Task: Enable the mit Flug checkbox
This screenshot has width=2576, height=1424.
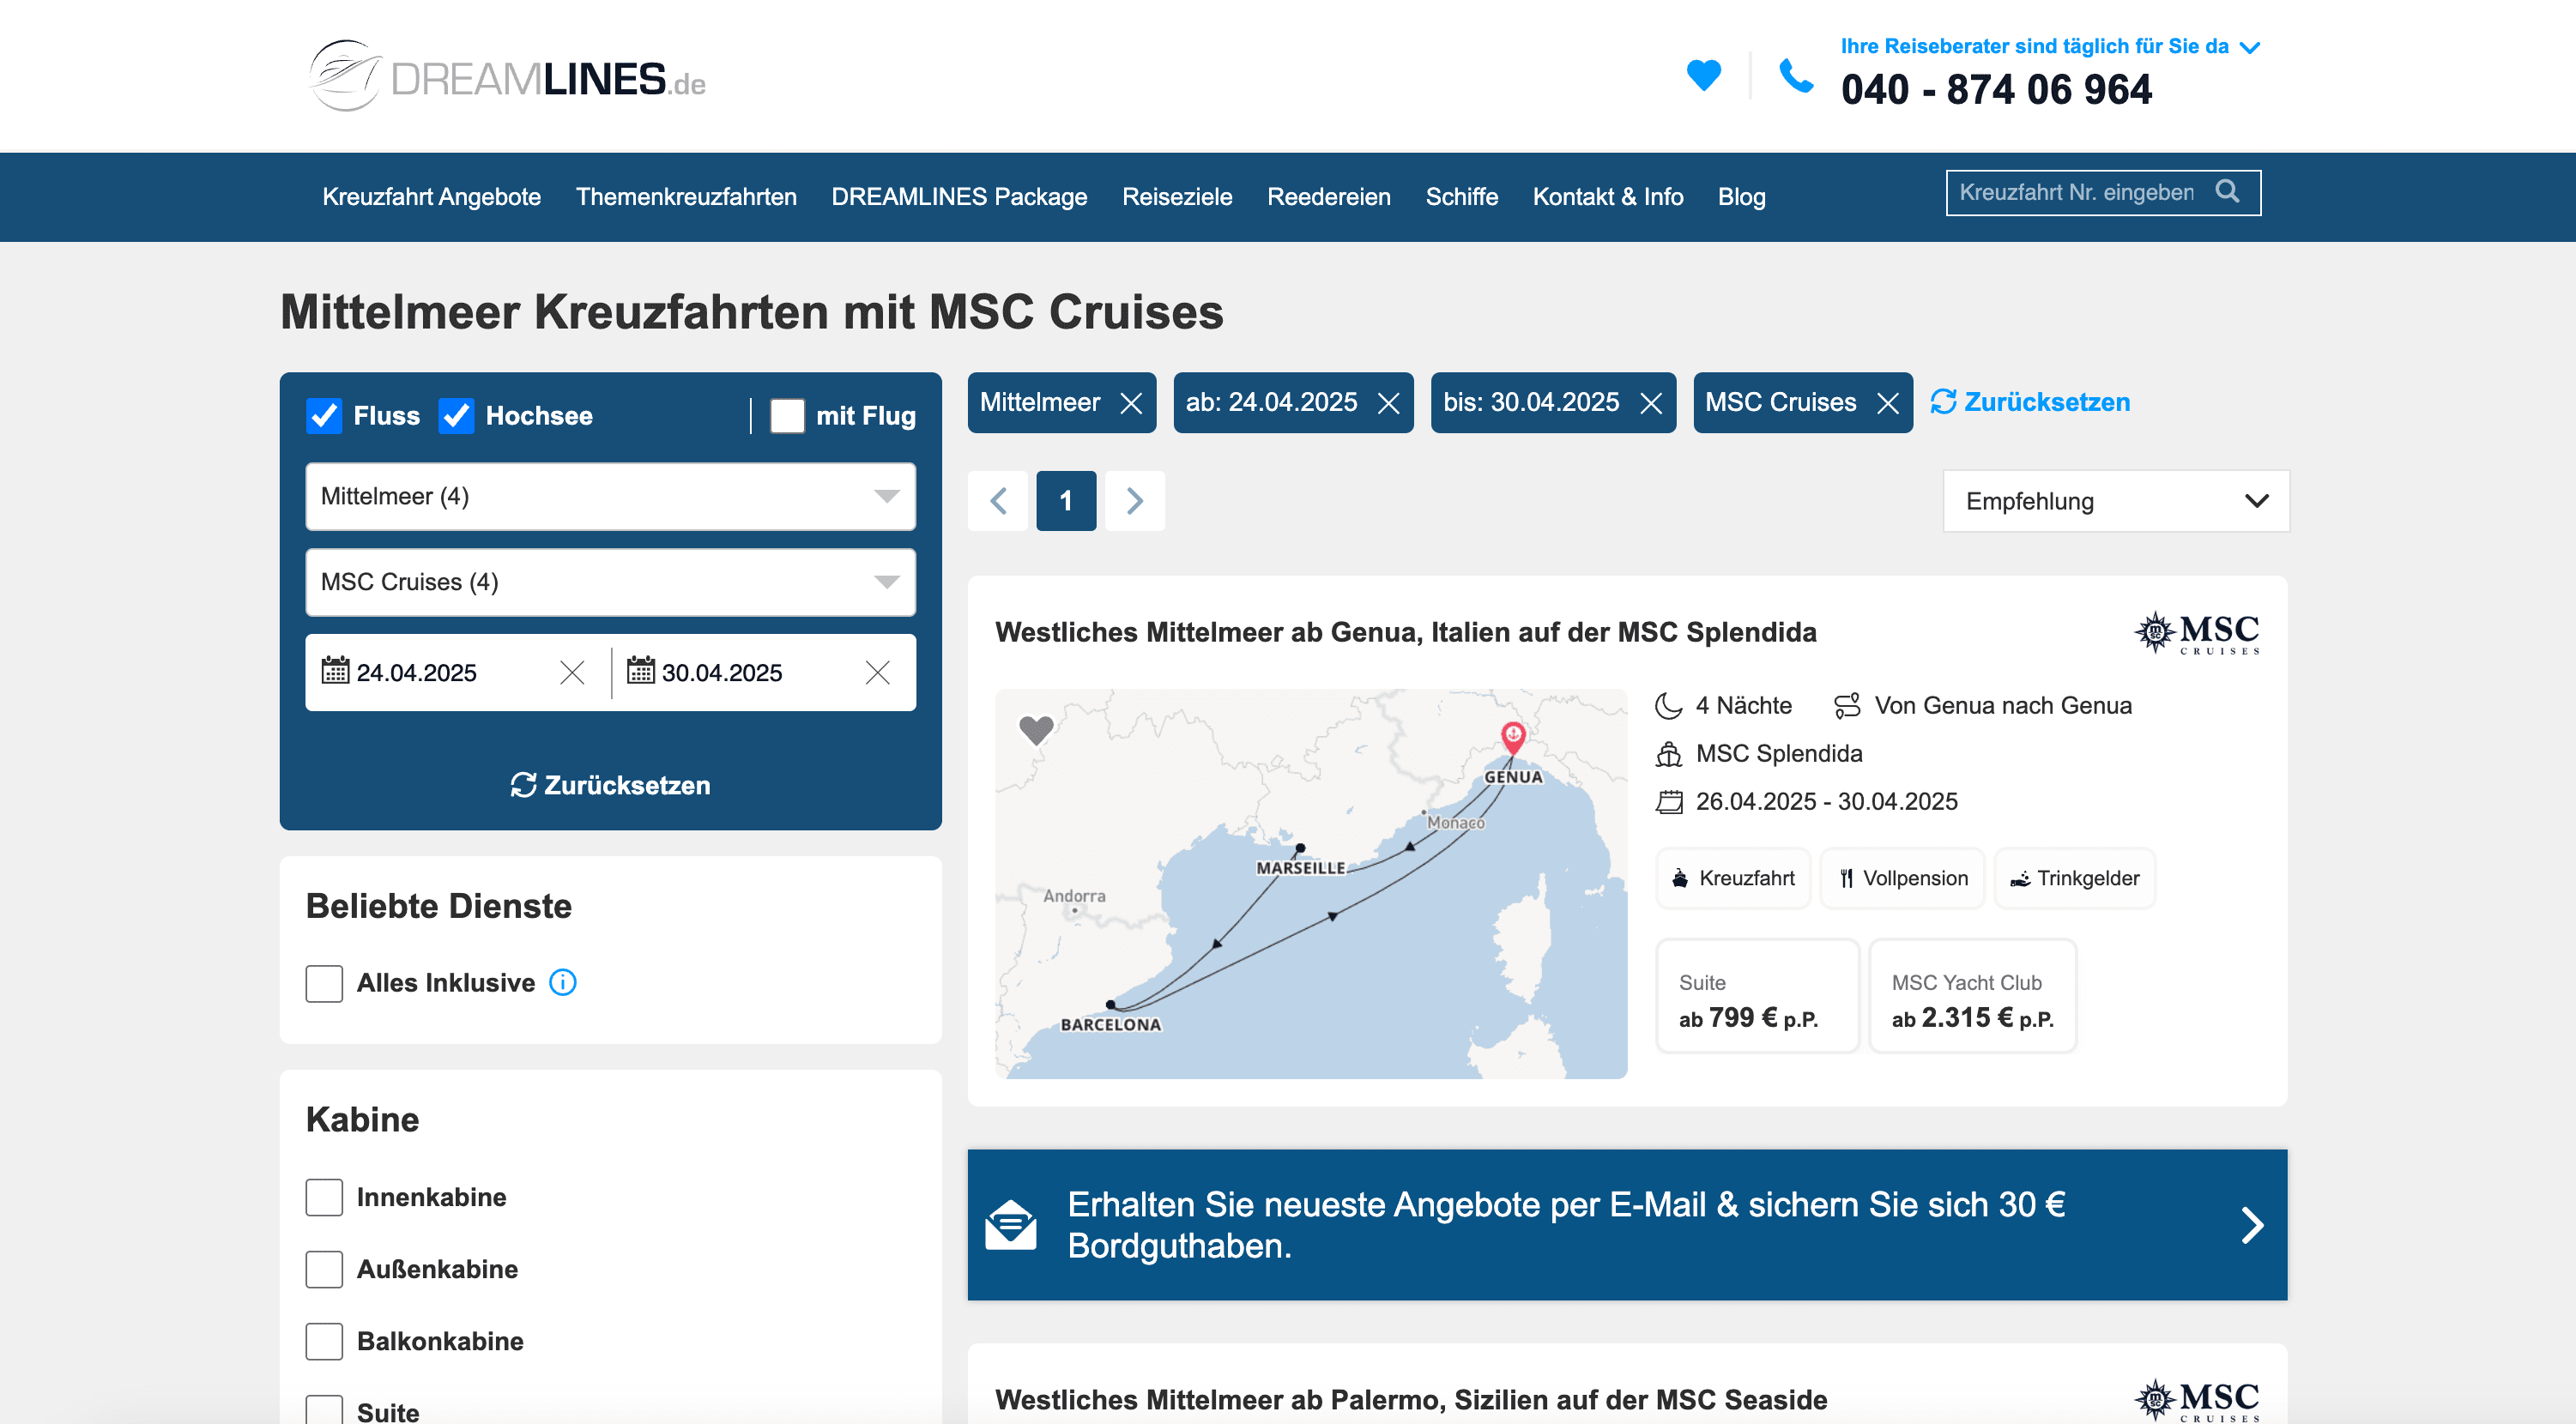Action: tap(787, 416)
